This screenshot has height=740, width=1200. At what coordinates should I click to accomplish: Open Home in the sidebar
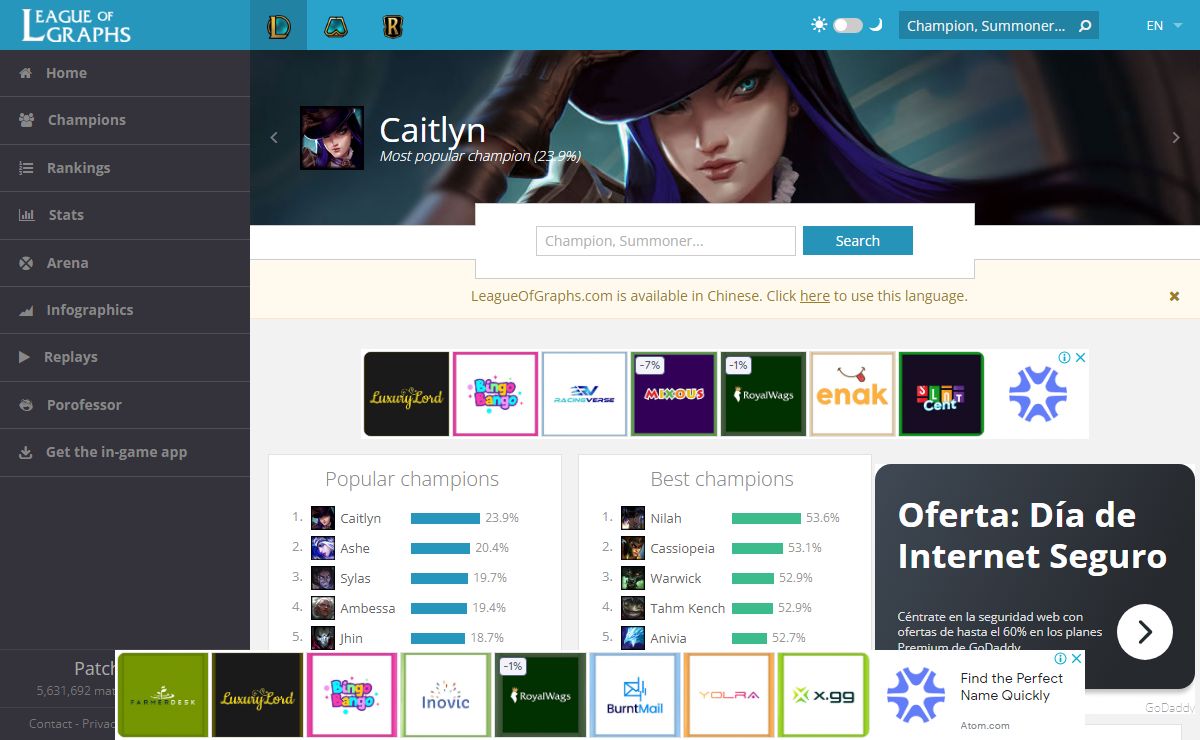125,73
